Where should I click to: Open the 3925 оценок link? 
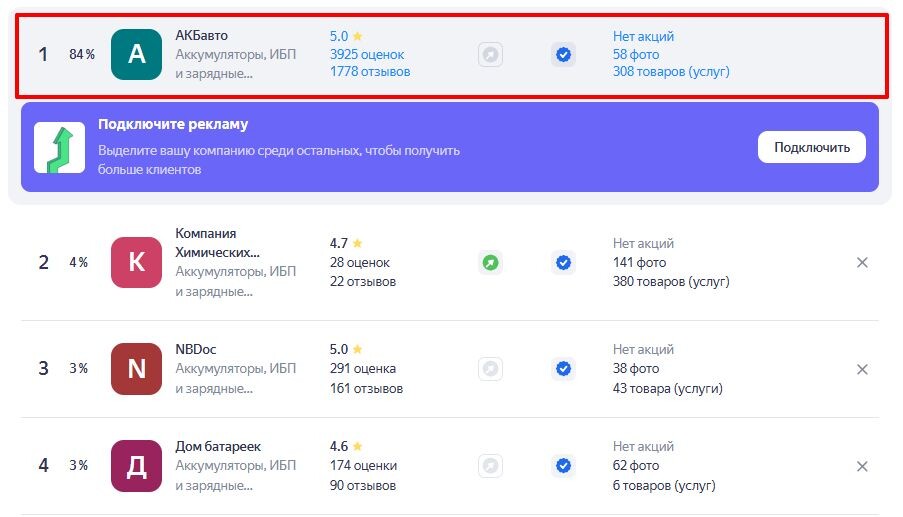pyautogui.click(x=367, y=54)
